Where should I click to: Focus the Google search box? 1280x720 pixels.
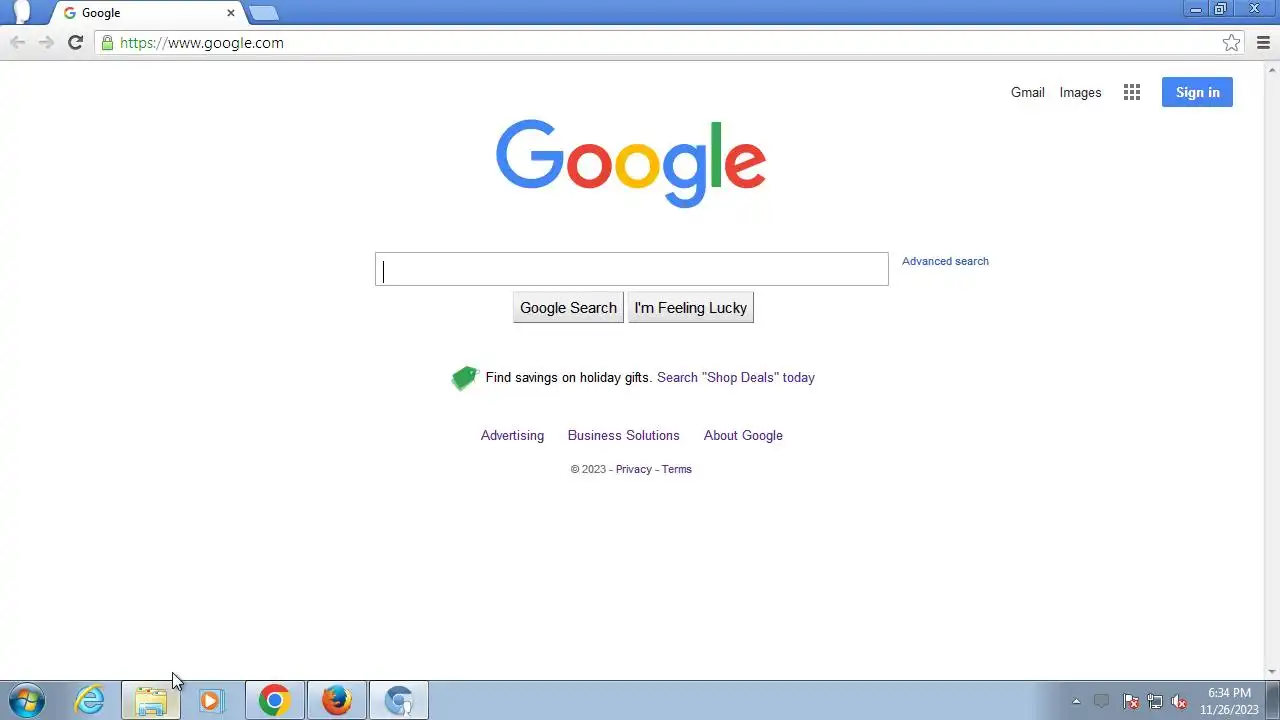point(631,269)
